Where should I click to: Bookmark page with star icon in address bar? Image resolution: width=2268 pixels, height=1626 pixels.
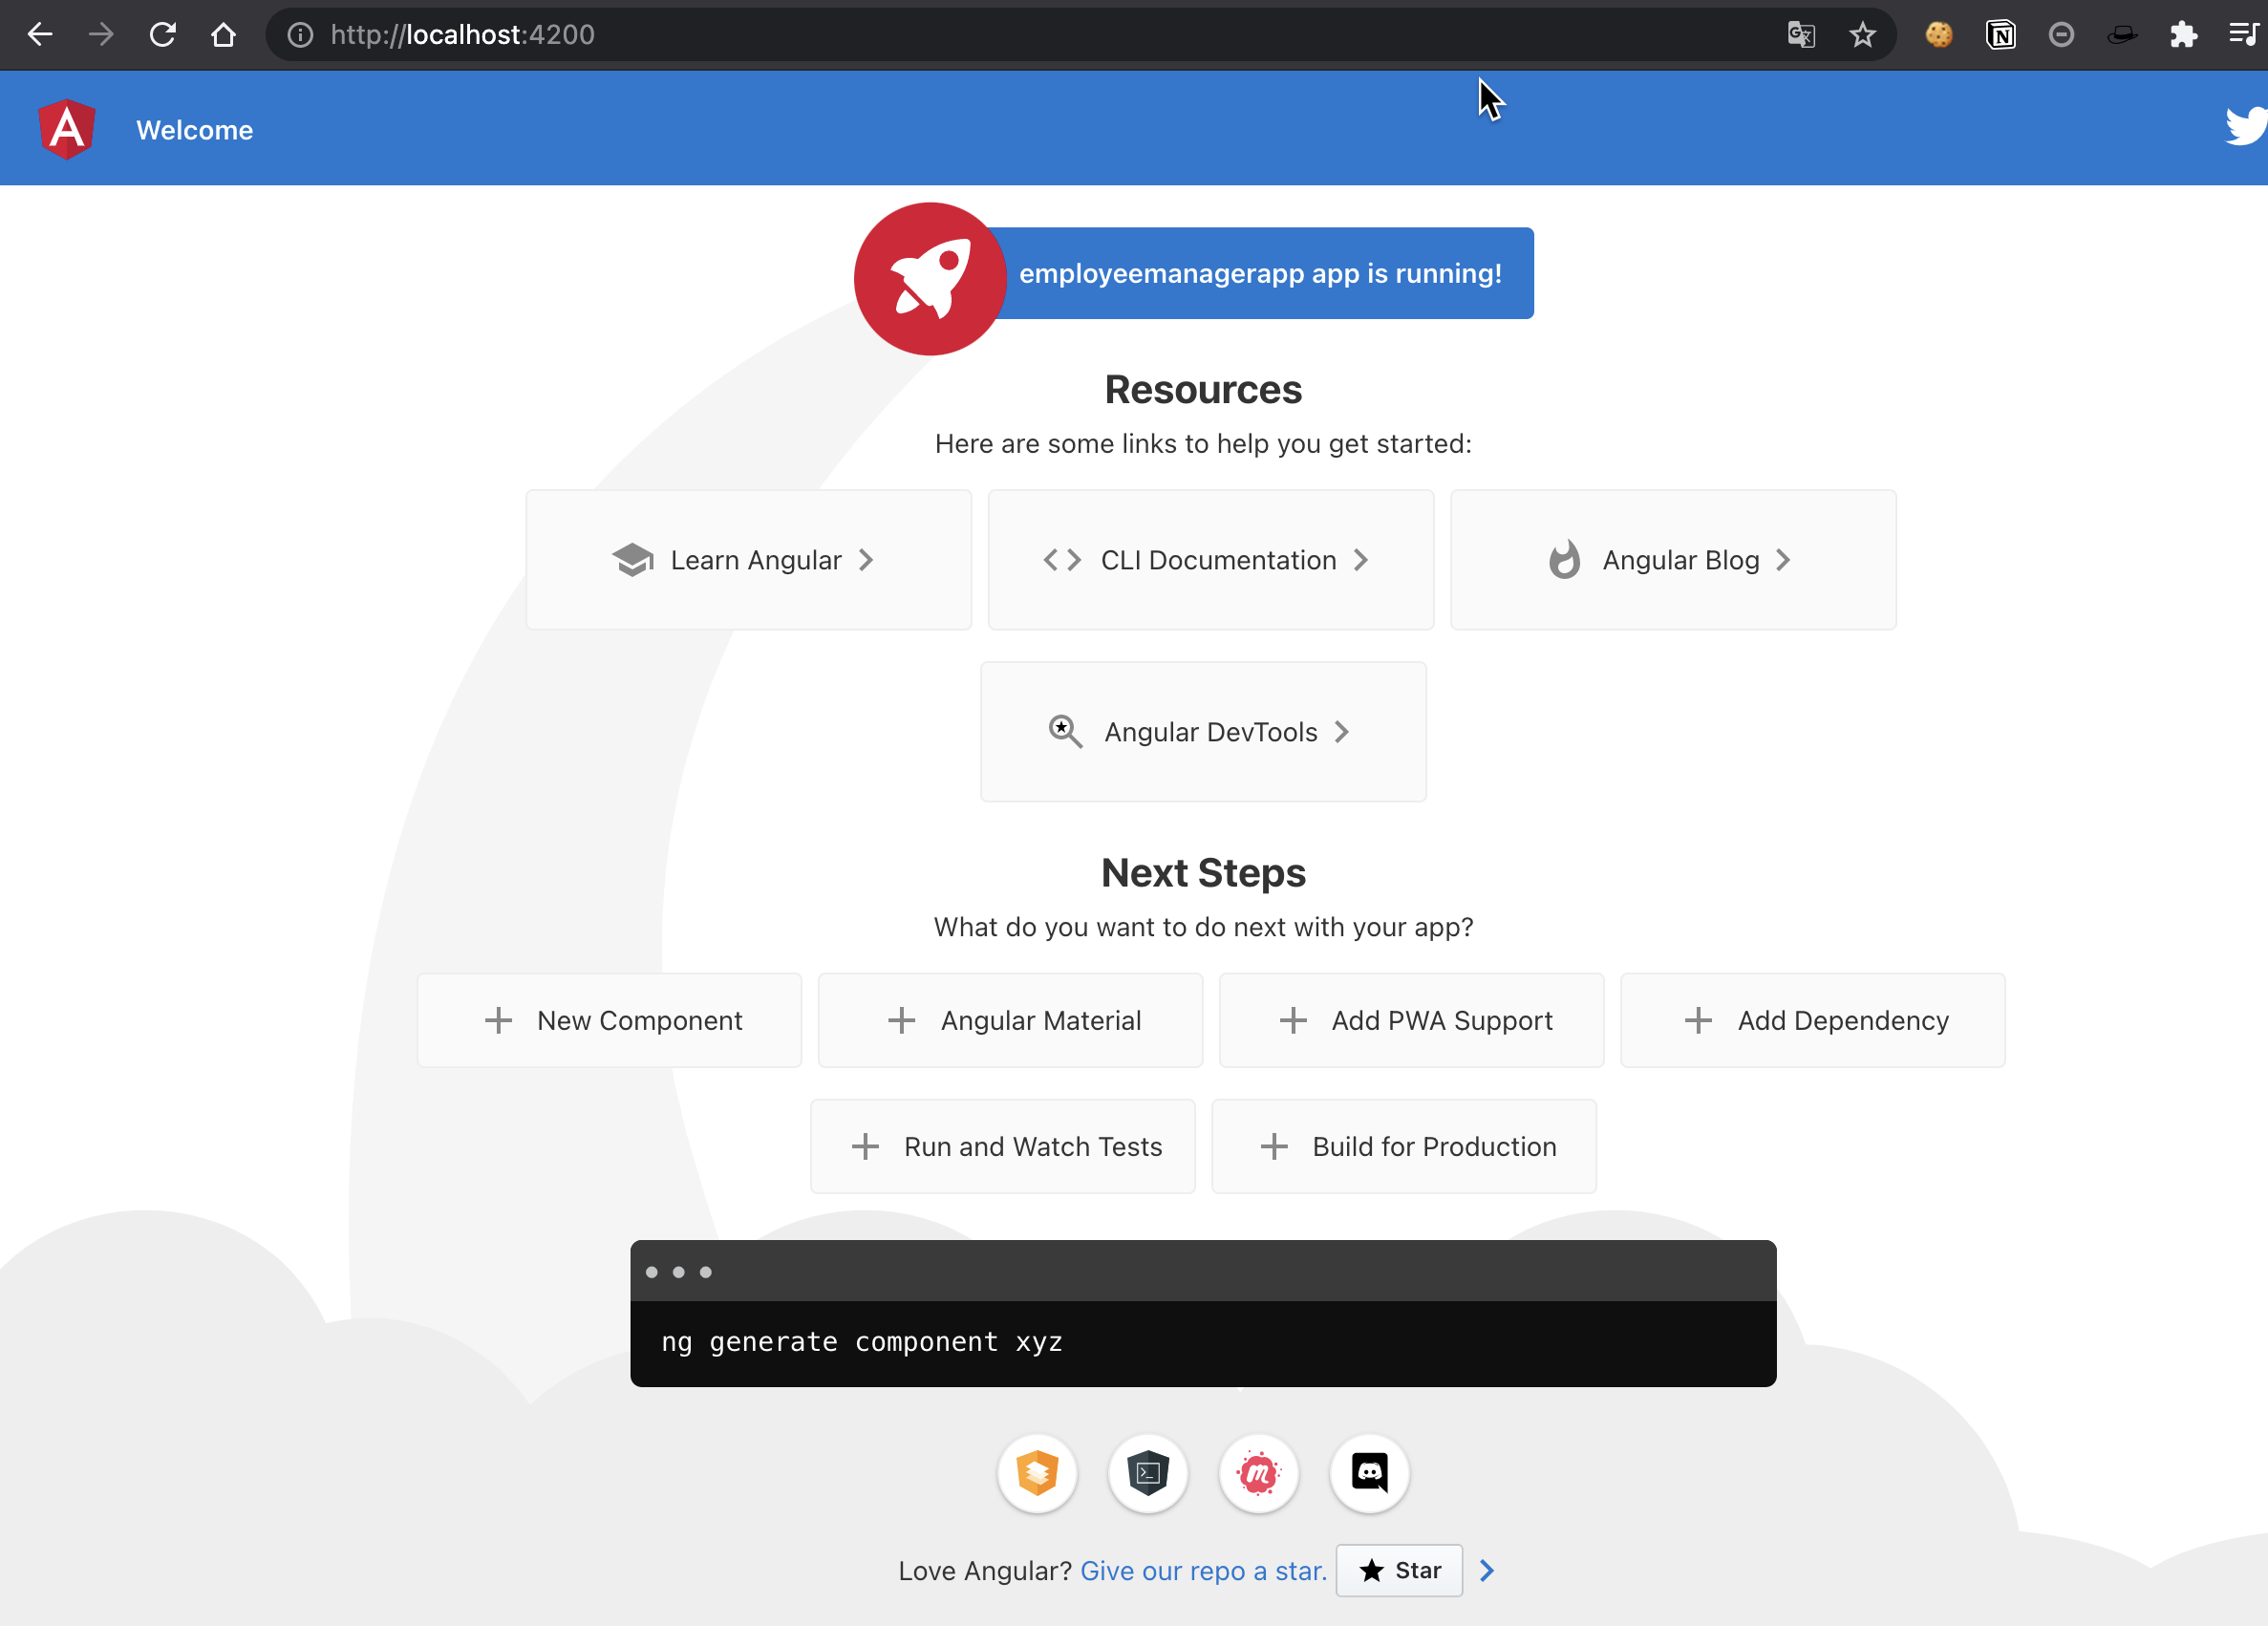click(1861, 35)
